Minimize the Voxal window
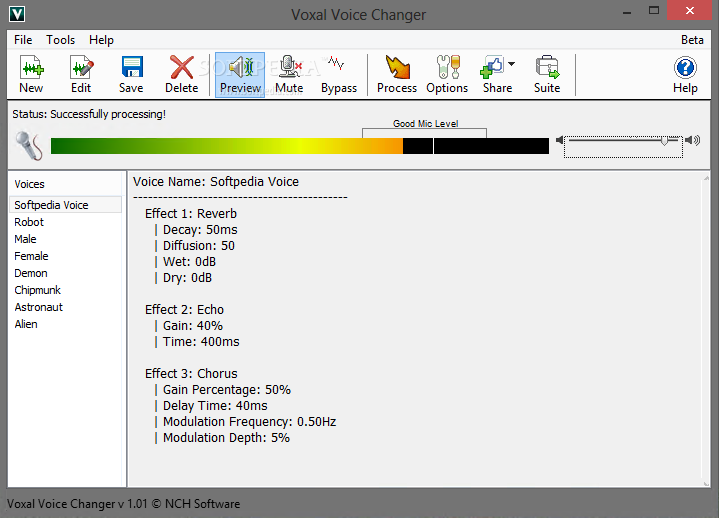Image resolution: width=719 pixels, height=518 pixels. [x=627, y=11]
